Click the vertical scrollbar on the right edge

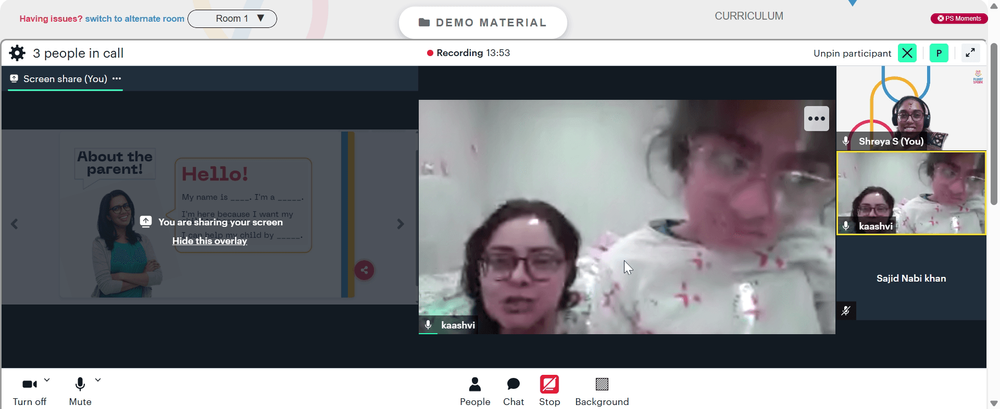[x=994, y=125]
